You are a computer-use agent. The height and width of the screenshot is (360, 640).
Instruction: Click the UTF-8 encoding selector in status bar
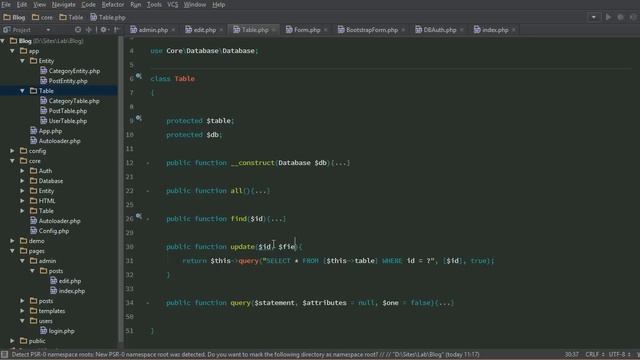pyautogui.click(x=619, y=354)
